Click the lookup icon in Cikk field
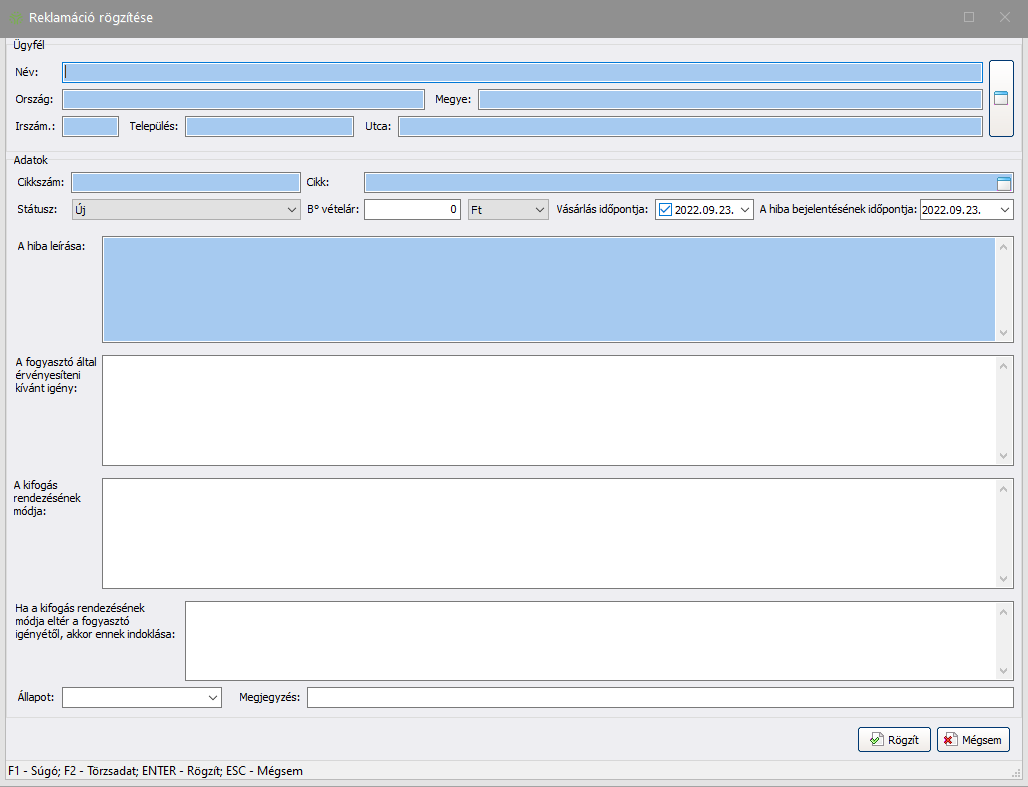 pyautogui.click(x=1004, y=182)
